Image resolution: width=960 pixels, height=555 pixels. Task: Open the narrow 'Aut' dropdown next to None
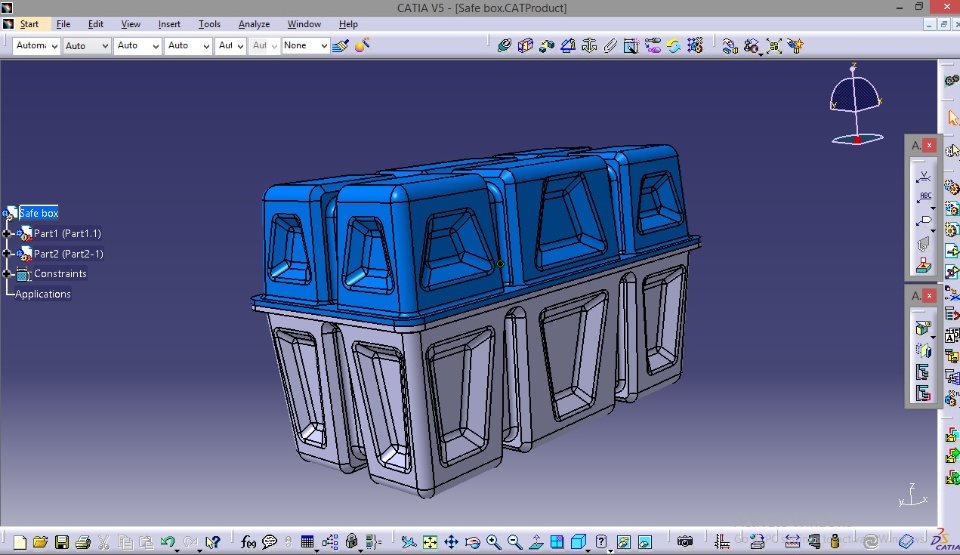[x=264, y=45]
